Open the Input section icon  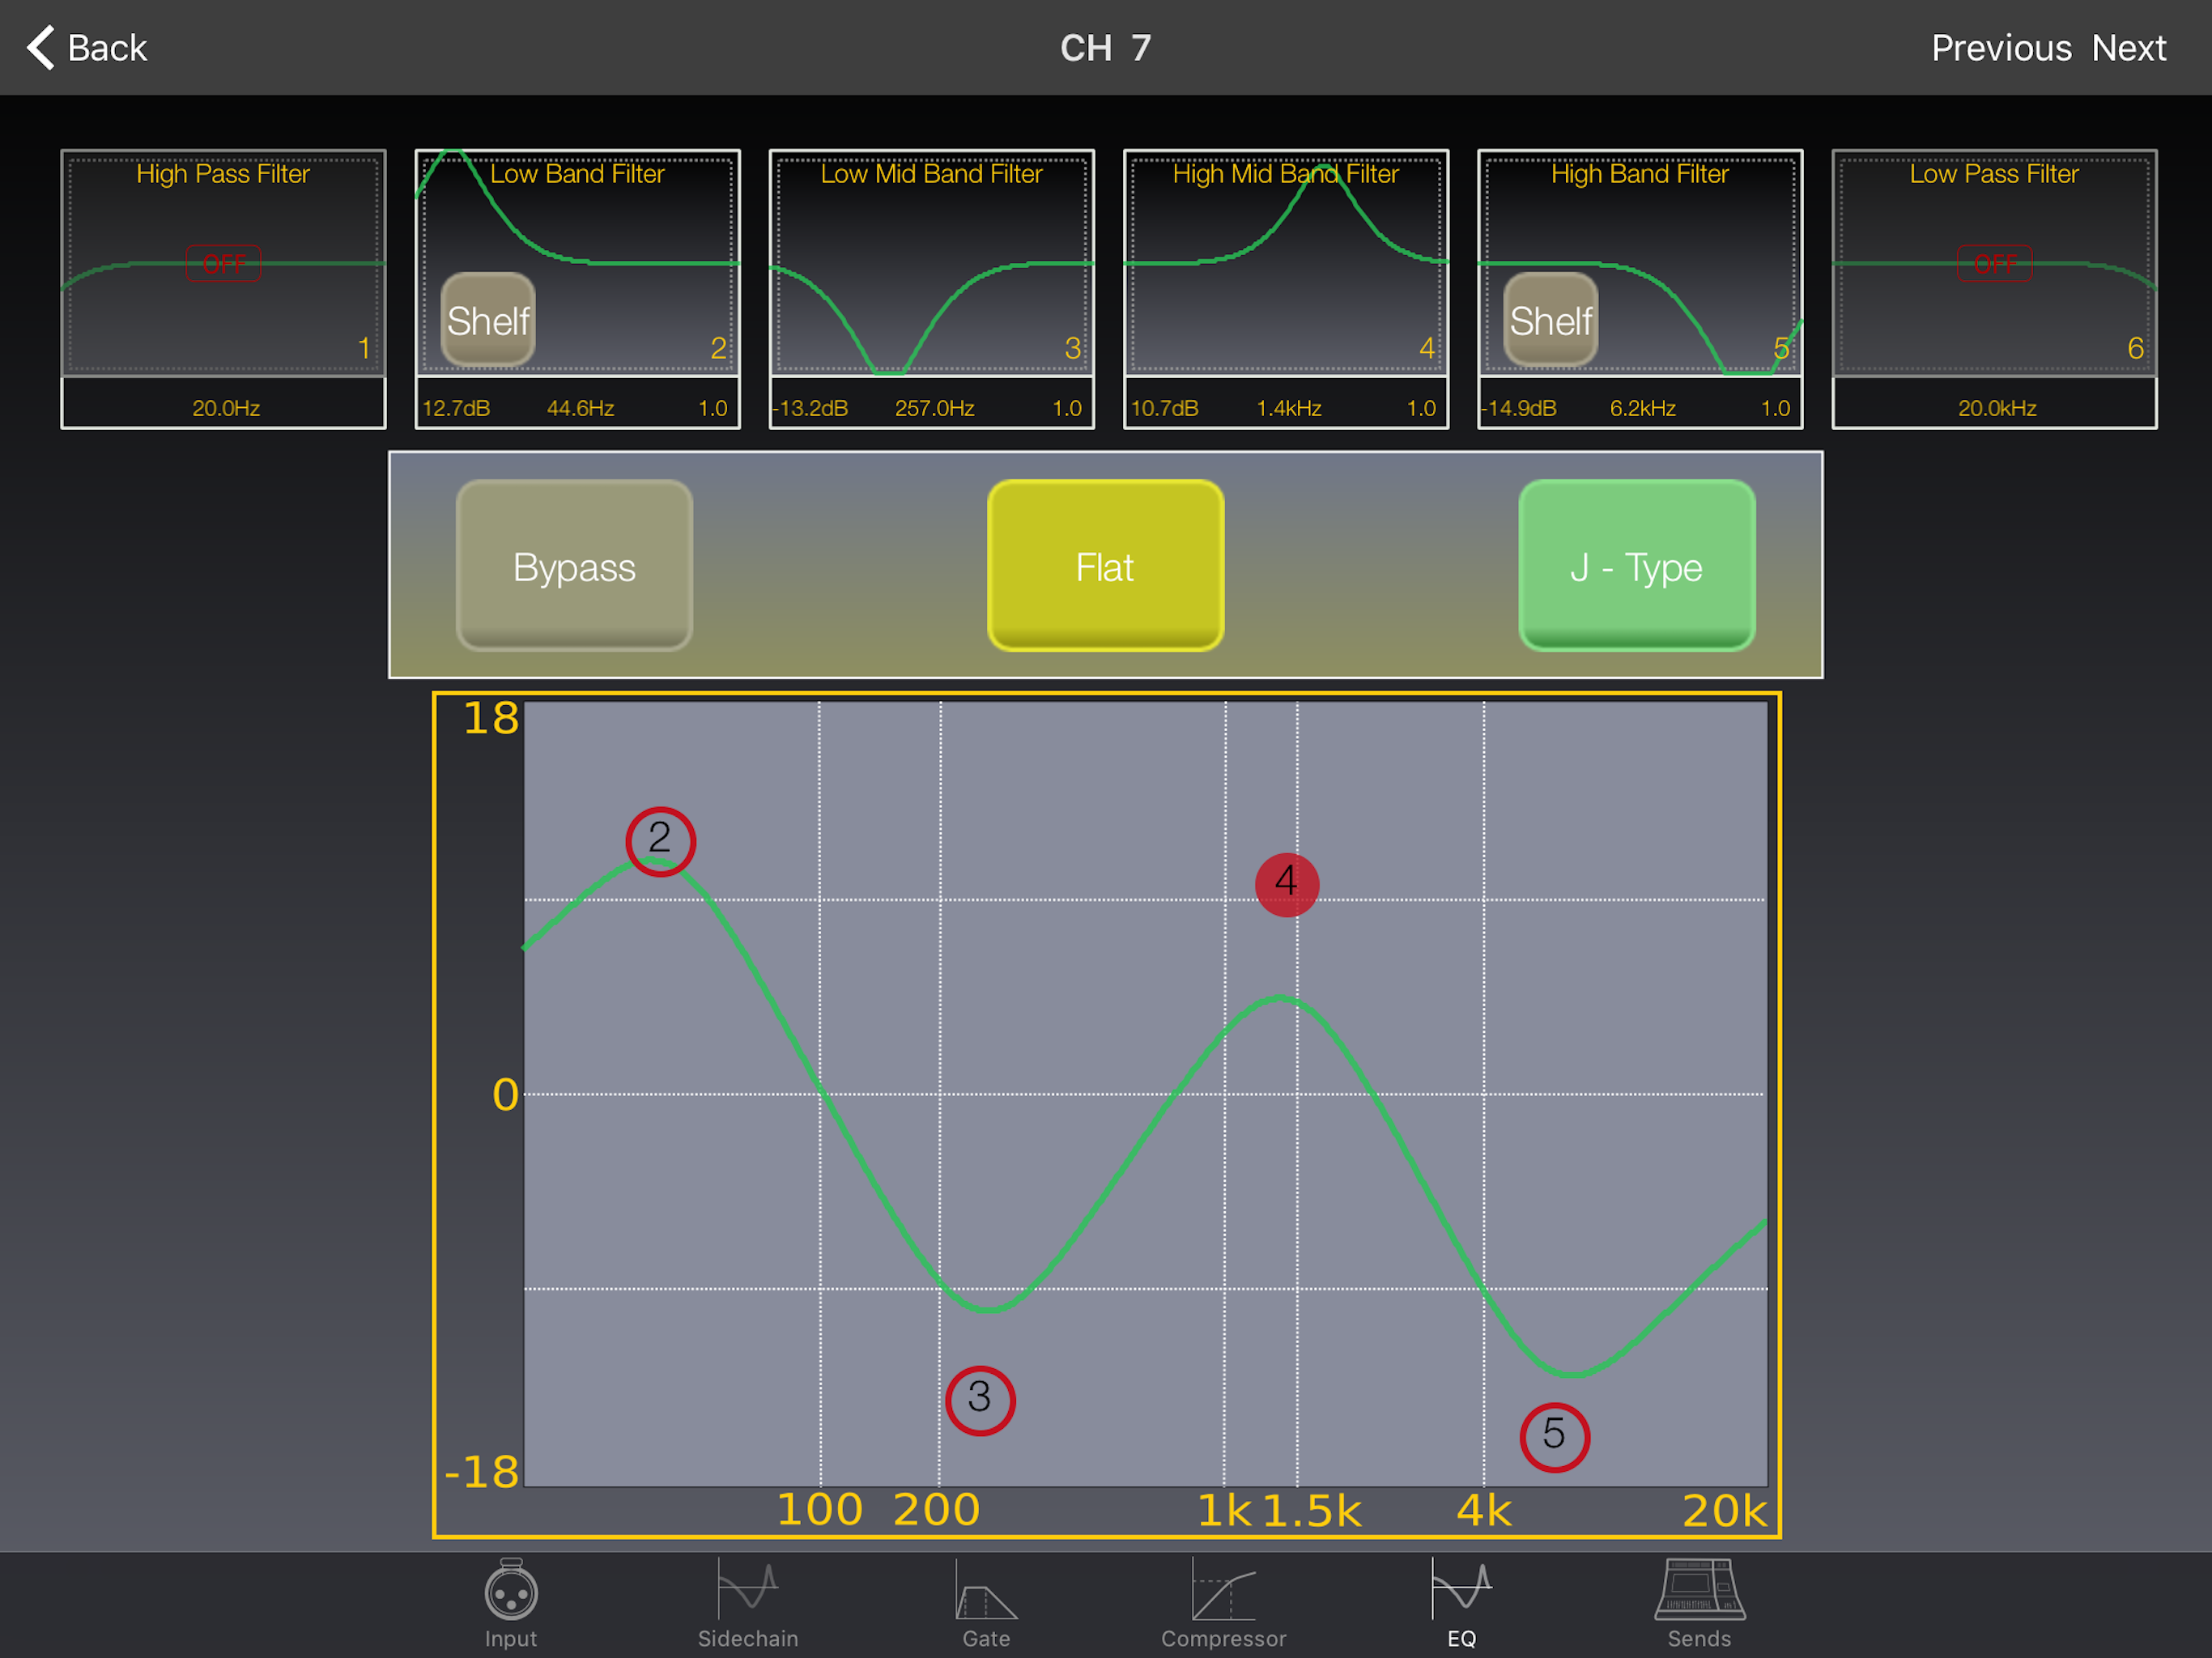511,1592
